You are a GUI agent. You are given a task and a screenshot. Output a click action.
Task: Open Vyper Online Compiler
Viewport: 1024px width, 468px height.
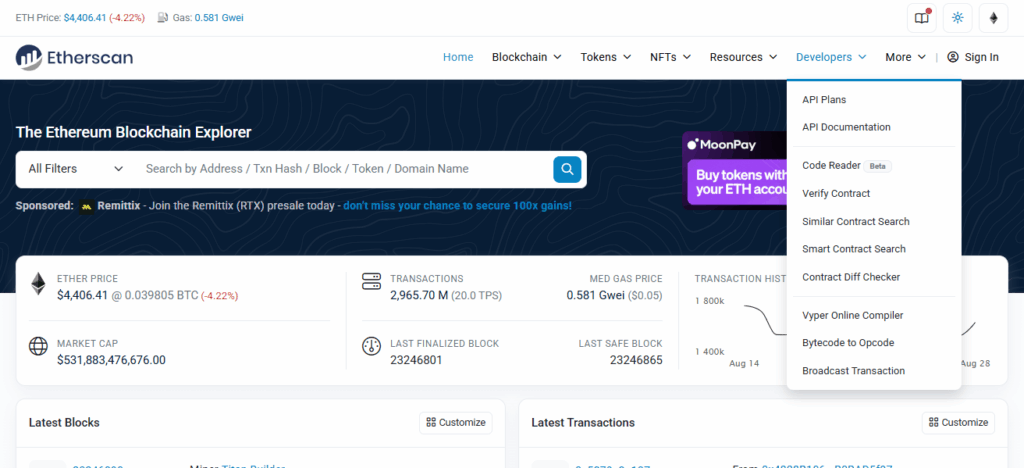[852, 315]
